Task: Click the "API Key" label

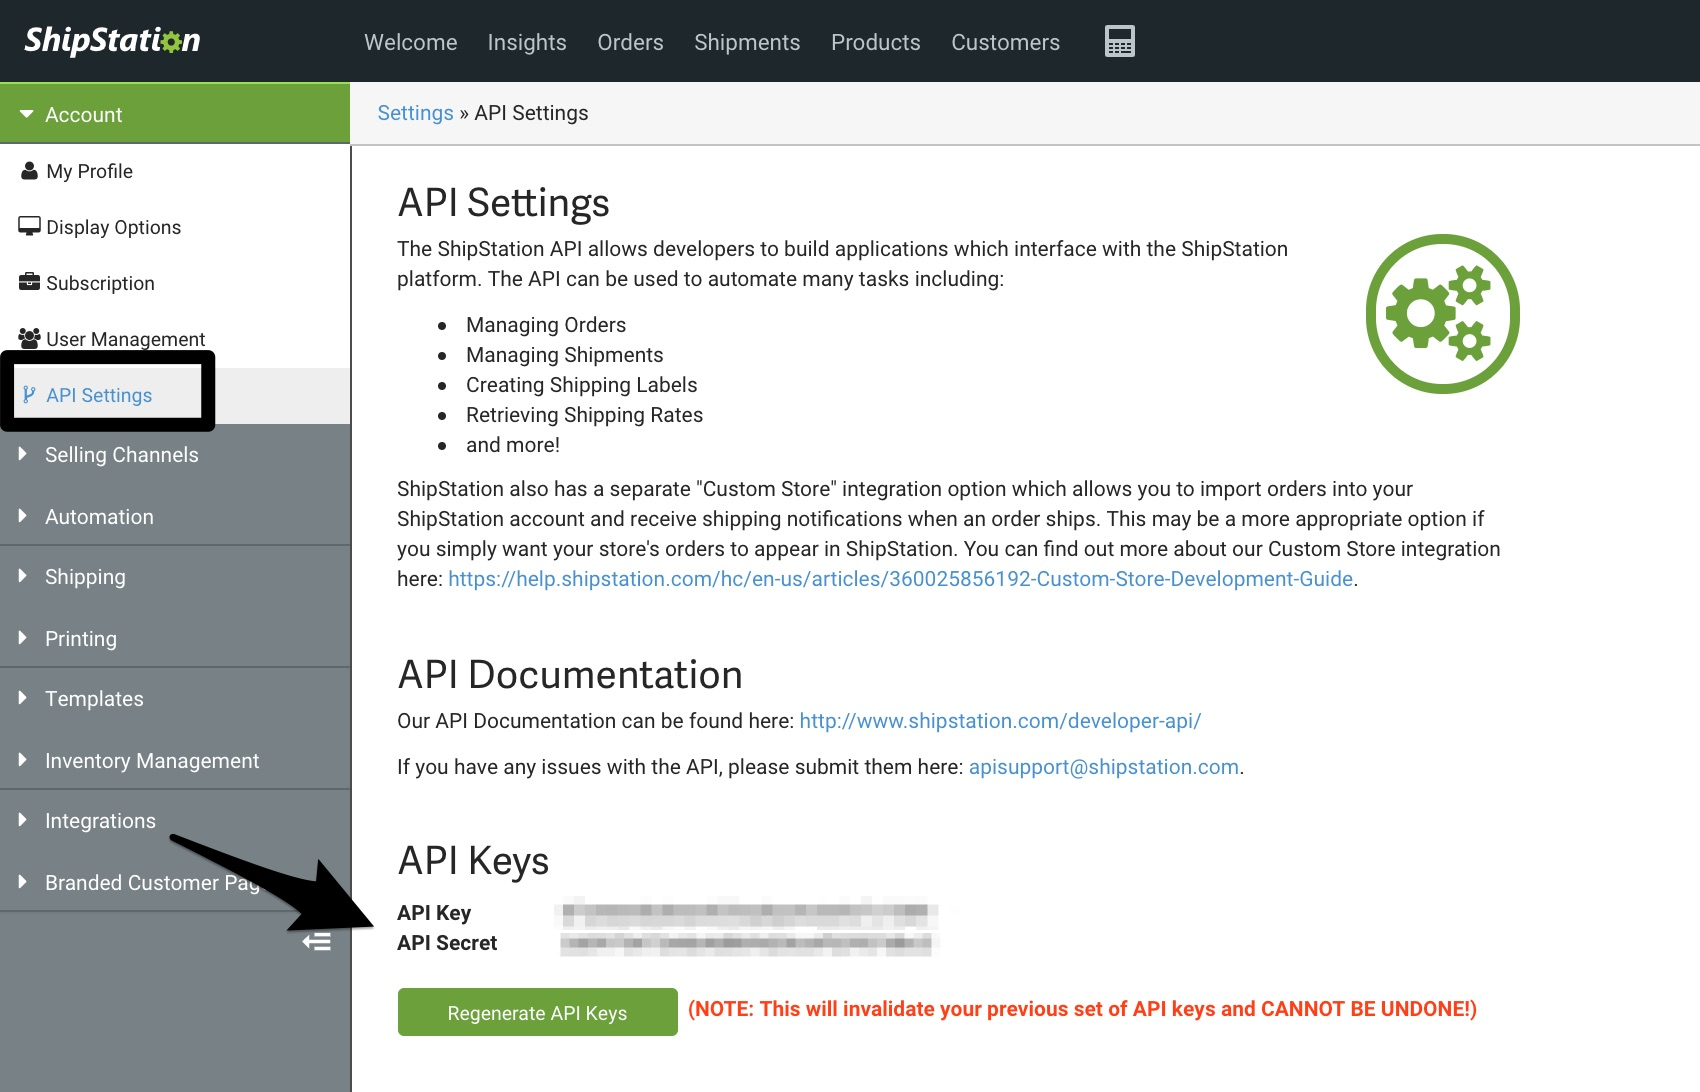Action: click(434, 913)
